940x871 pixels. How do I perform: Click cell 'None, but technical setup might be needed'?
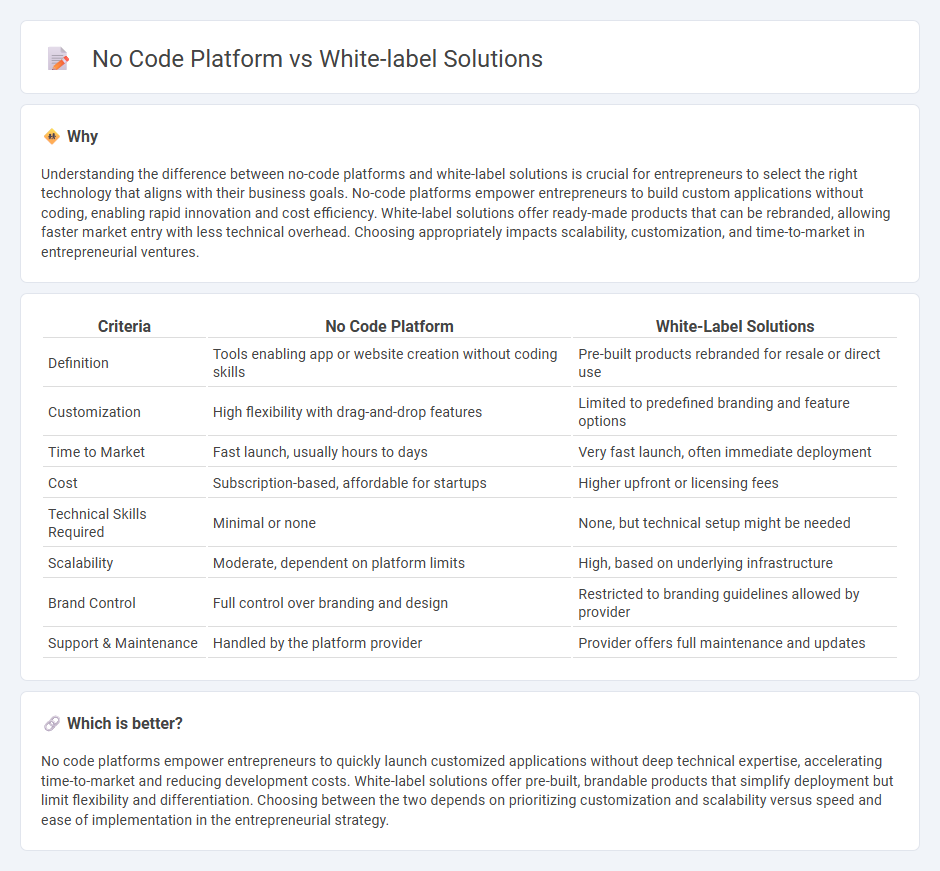point(734,523)
